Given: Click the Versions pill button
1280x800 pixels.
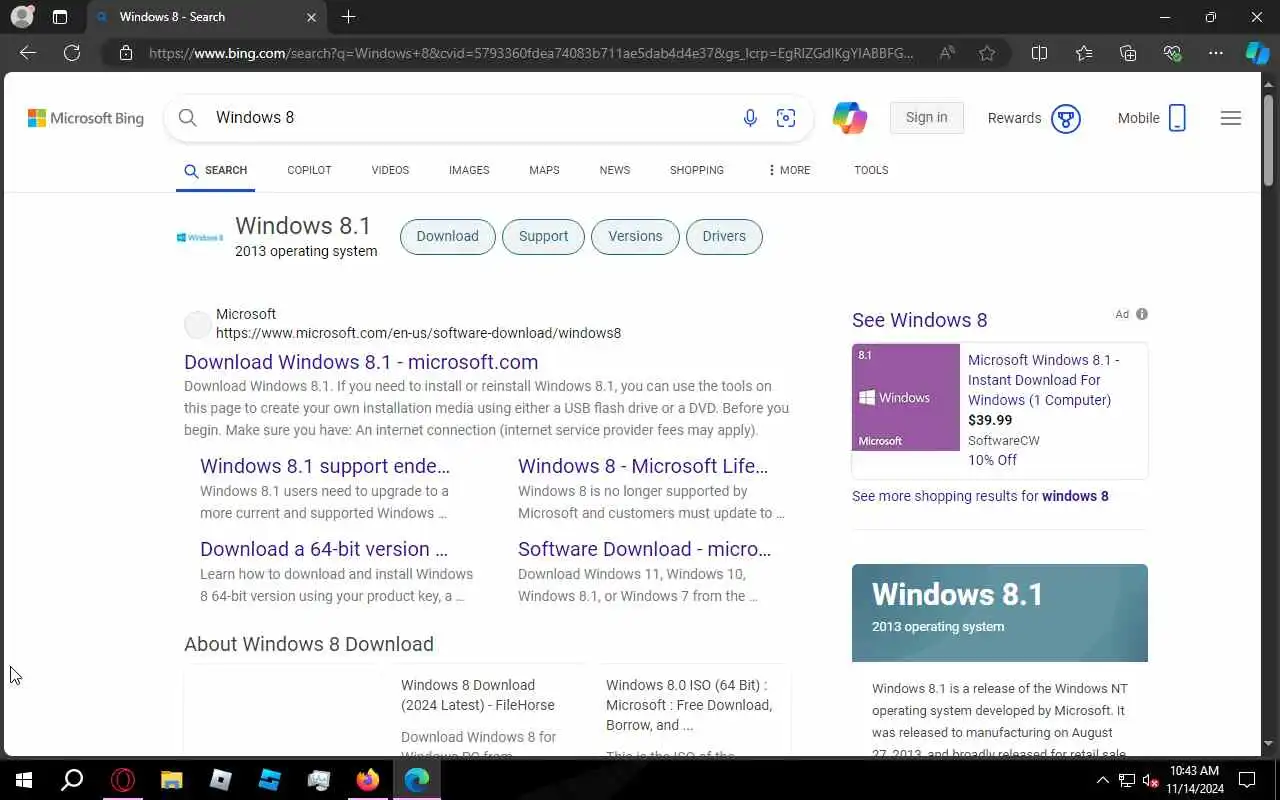Looking at the screenshot, I should click(x=635, y=237).
